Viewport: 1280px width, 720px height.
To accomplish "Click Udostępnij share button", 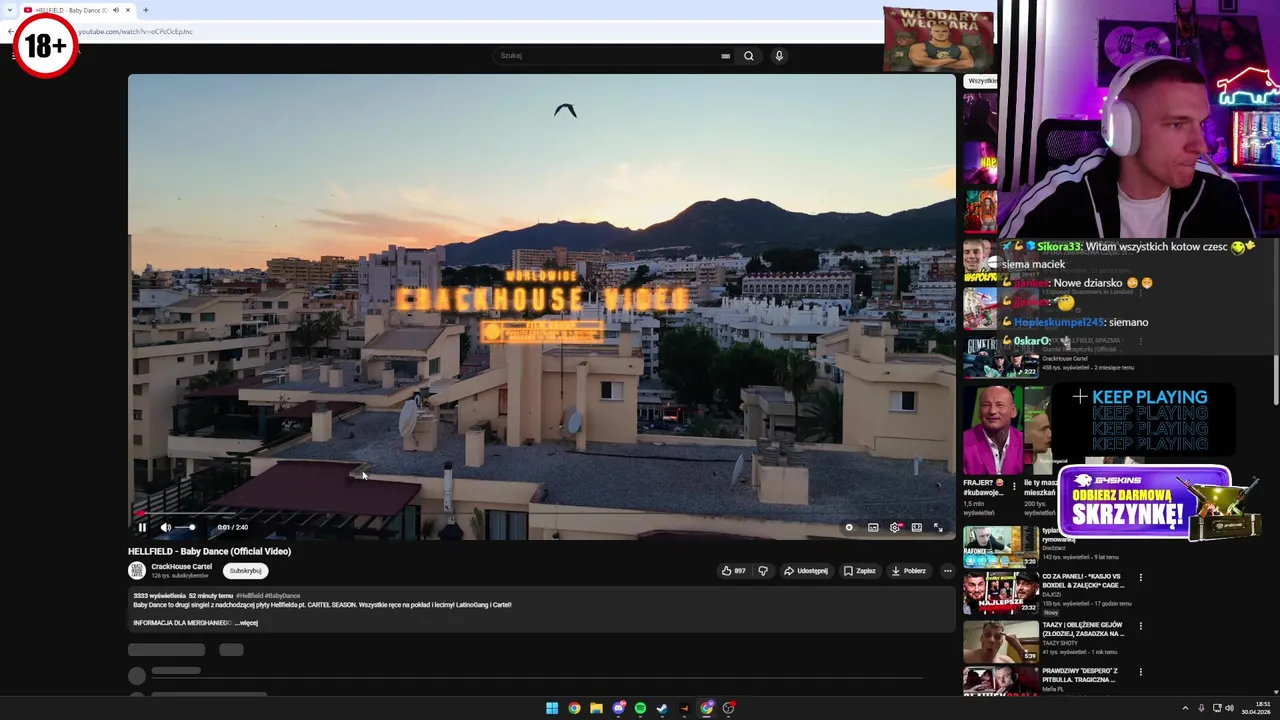I will [x=806, y=571].
